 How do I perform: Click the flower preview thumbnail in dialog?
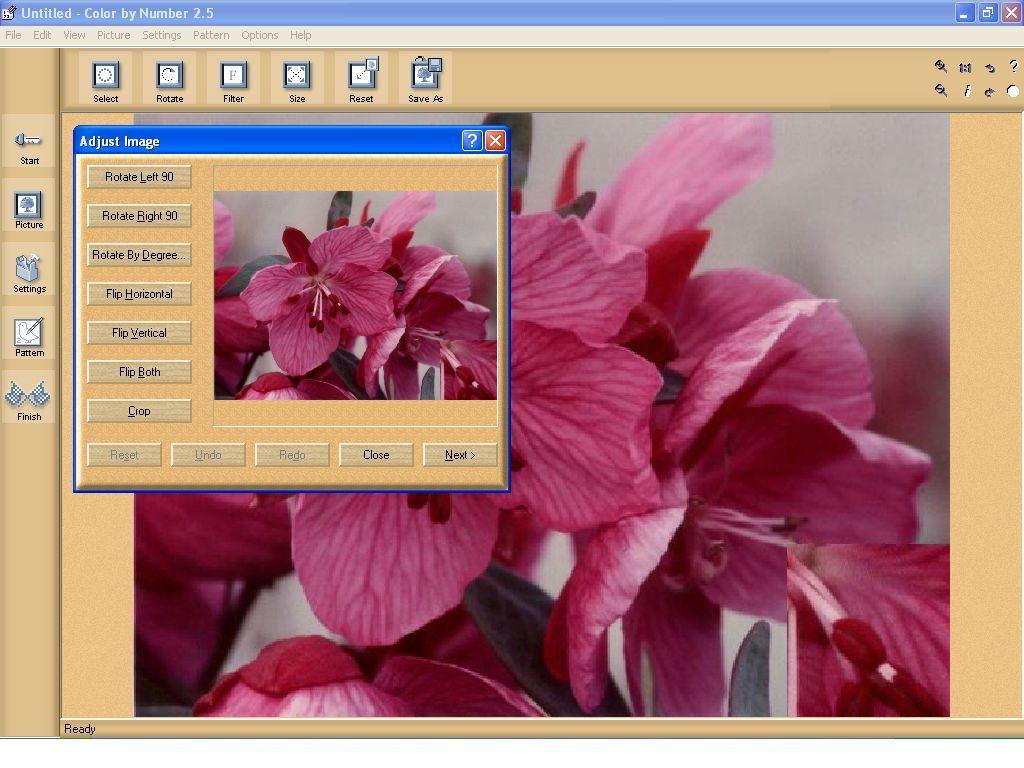(x=355, y=295)
